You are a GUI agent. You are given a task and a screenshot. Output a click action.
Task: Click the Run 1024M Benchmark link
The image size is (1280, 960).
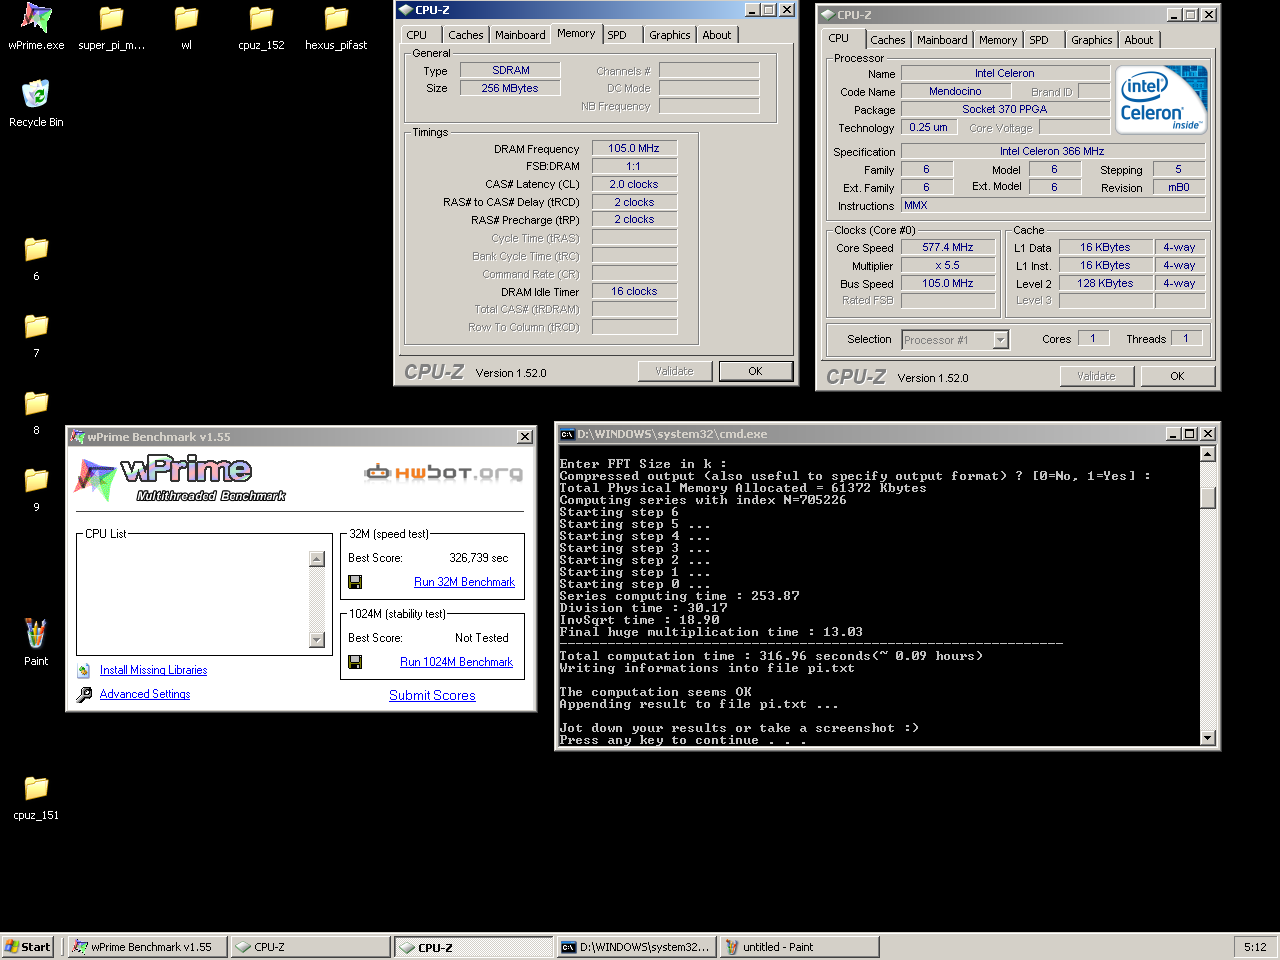coord(456,662)
